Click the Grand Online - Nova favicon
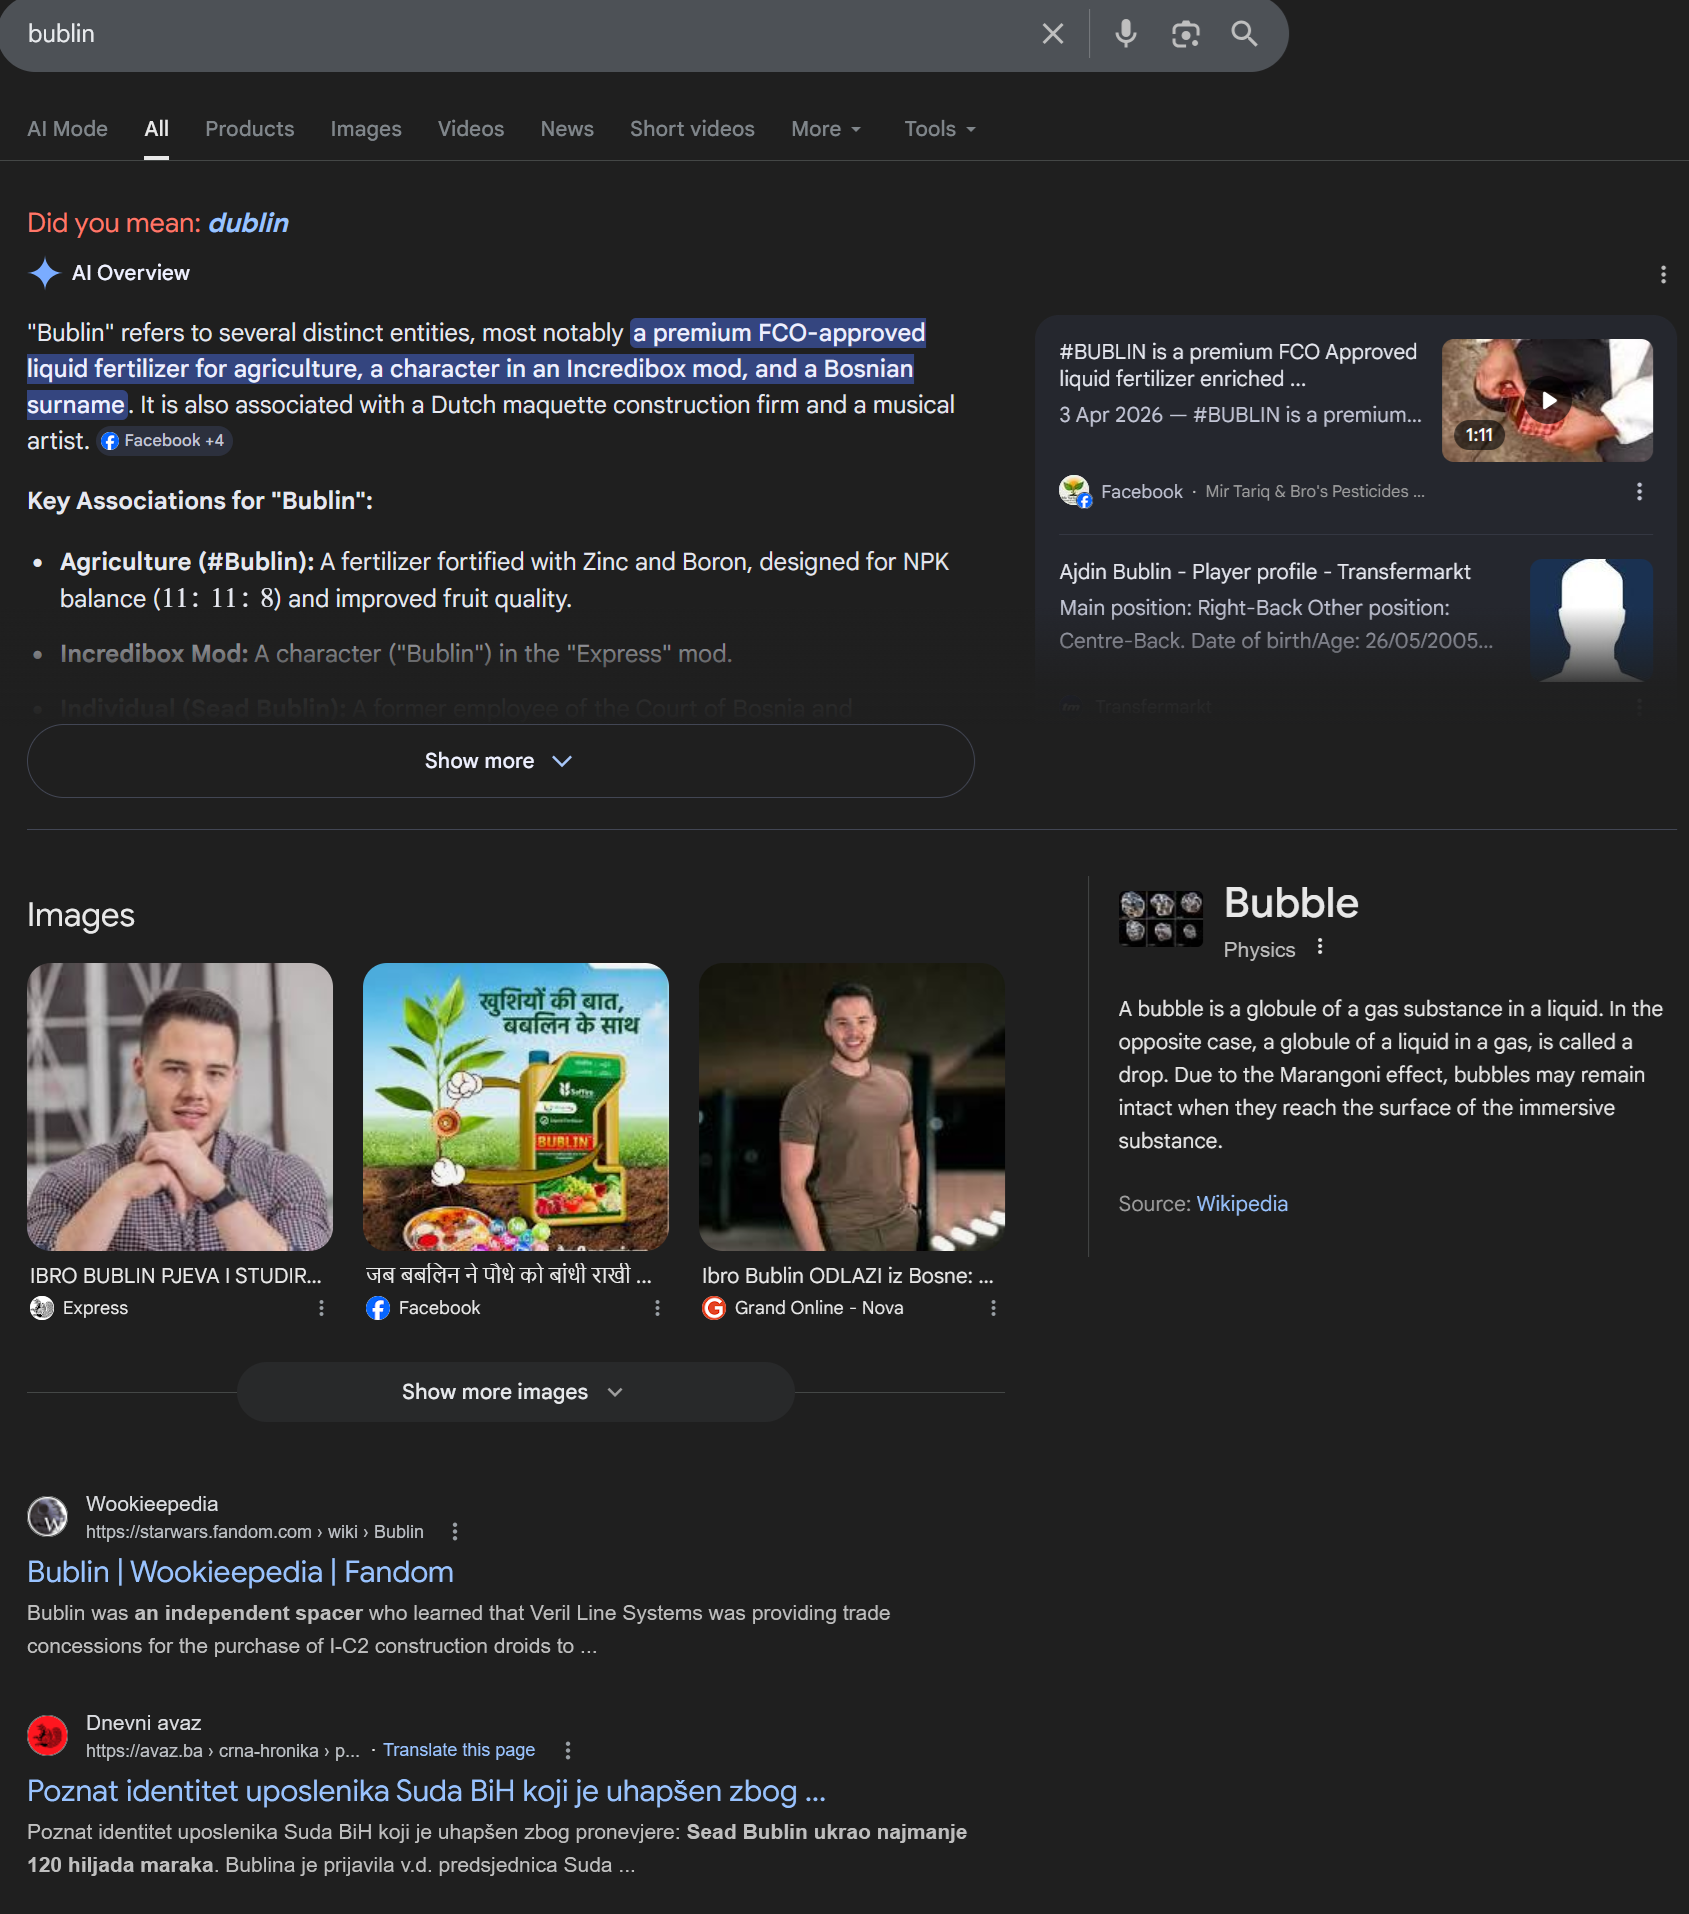 tap(714, 1308)
